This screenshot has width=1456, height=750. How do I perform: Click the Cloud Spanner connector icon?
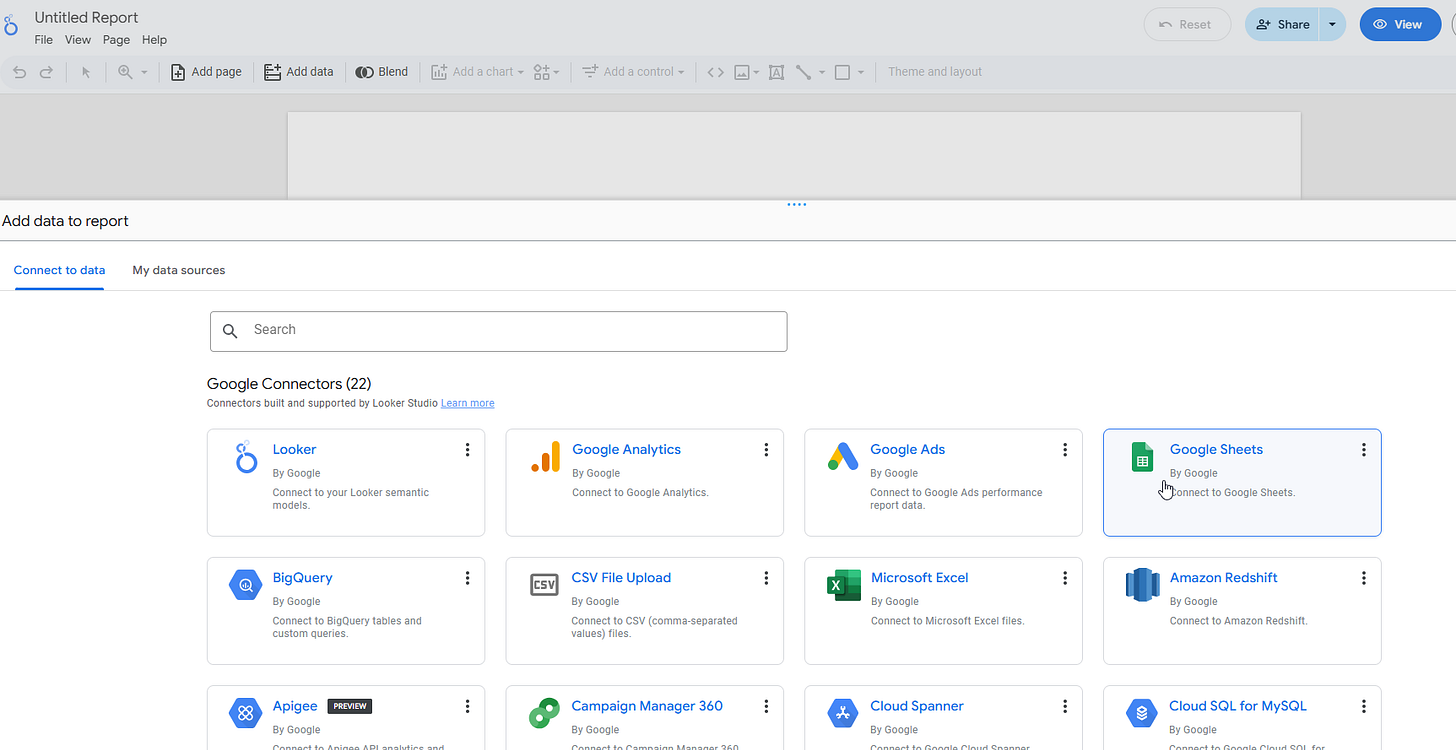click(x=843, y=713)
